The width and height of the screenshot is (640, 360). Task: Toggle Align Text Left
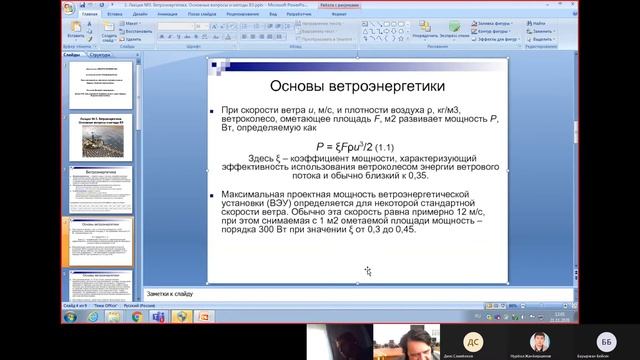pyautogui.click(x=244, y=37)
